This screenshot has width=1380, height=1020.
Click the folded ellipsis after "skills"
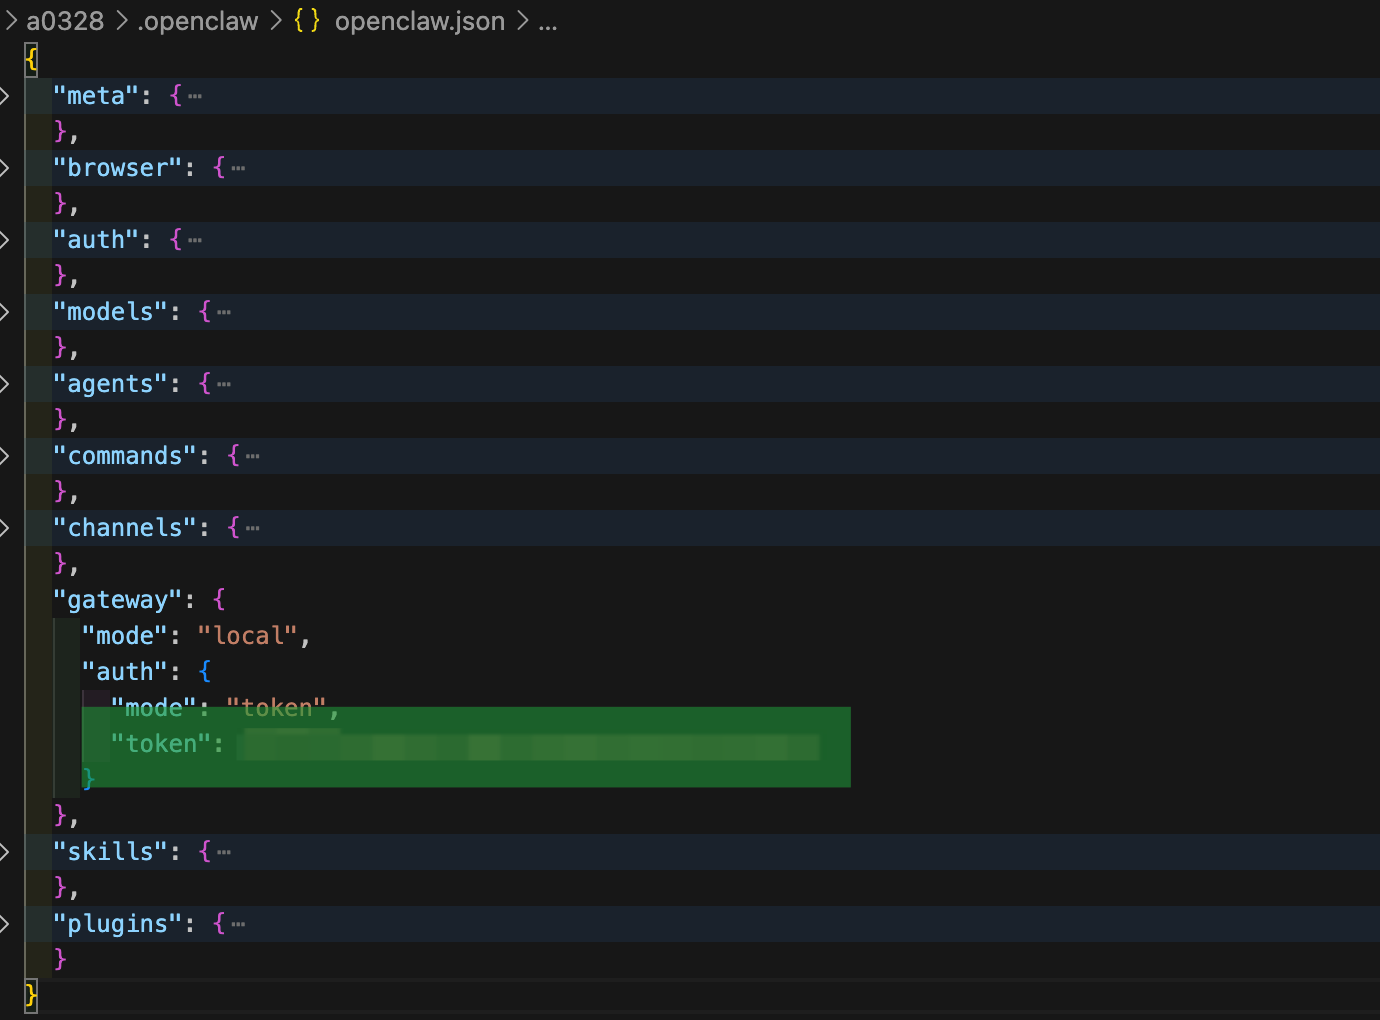(x=224, y=853)
